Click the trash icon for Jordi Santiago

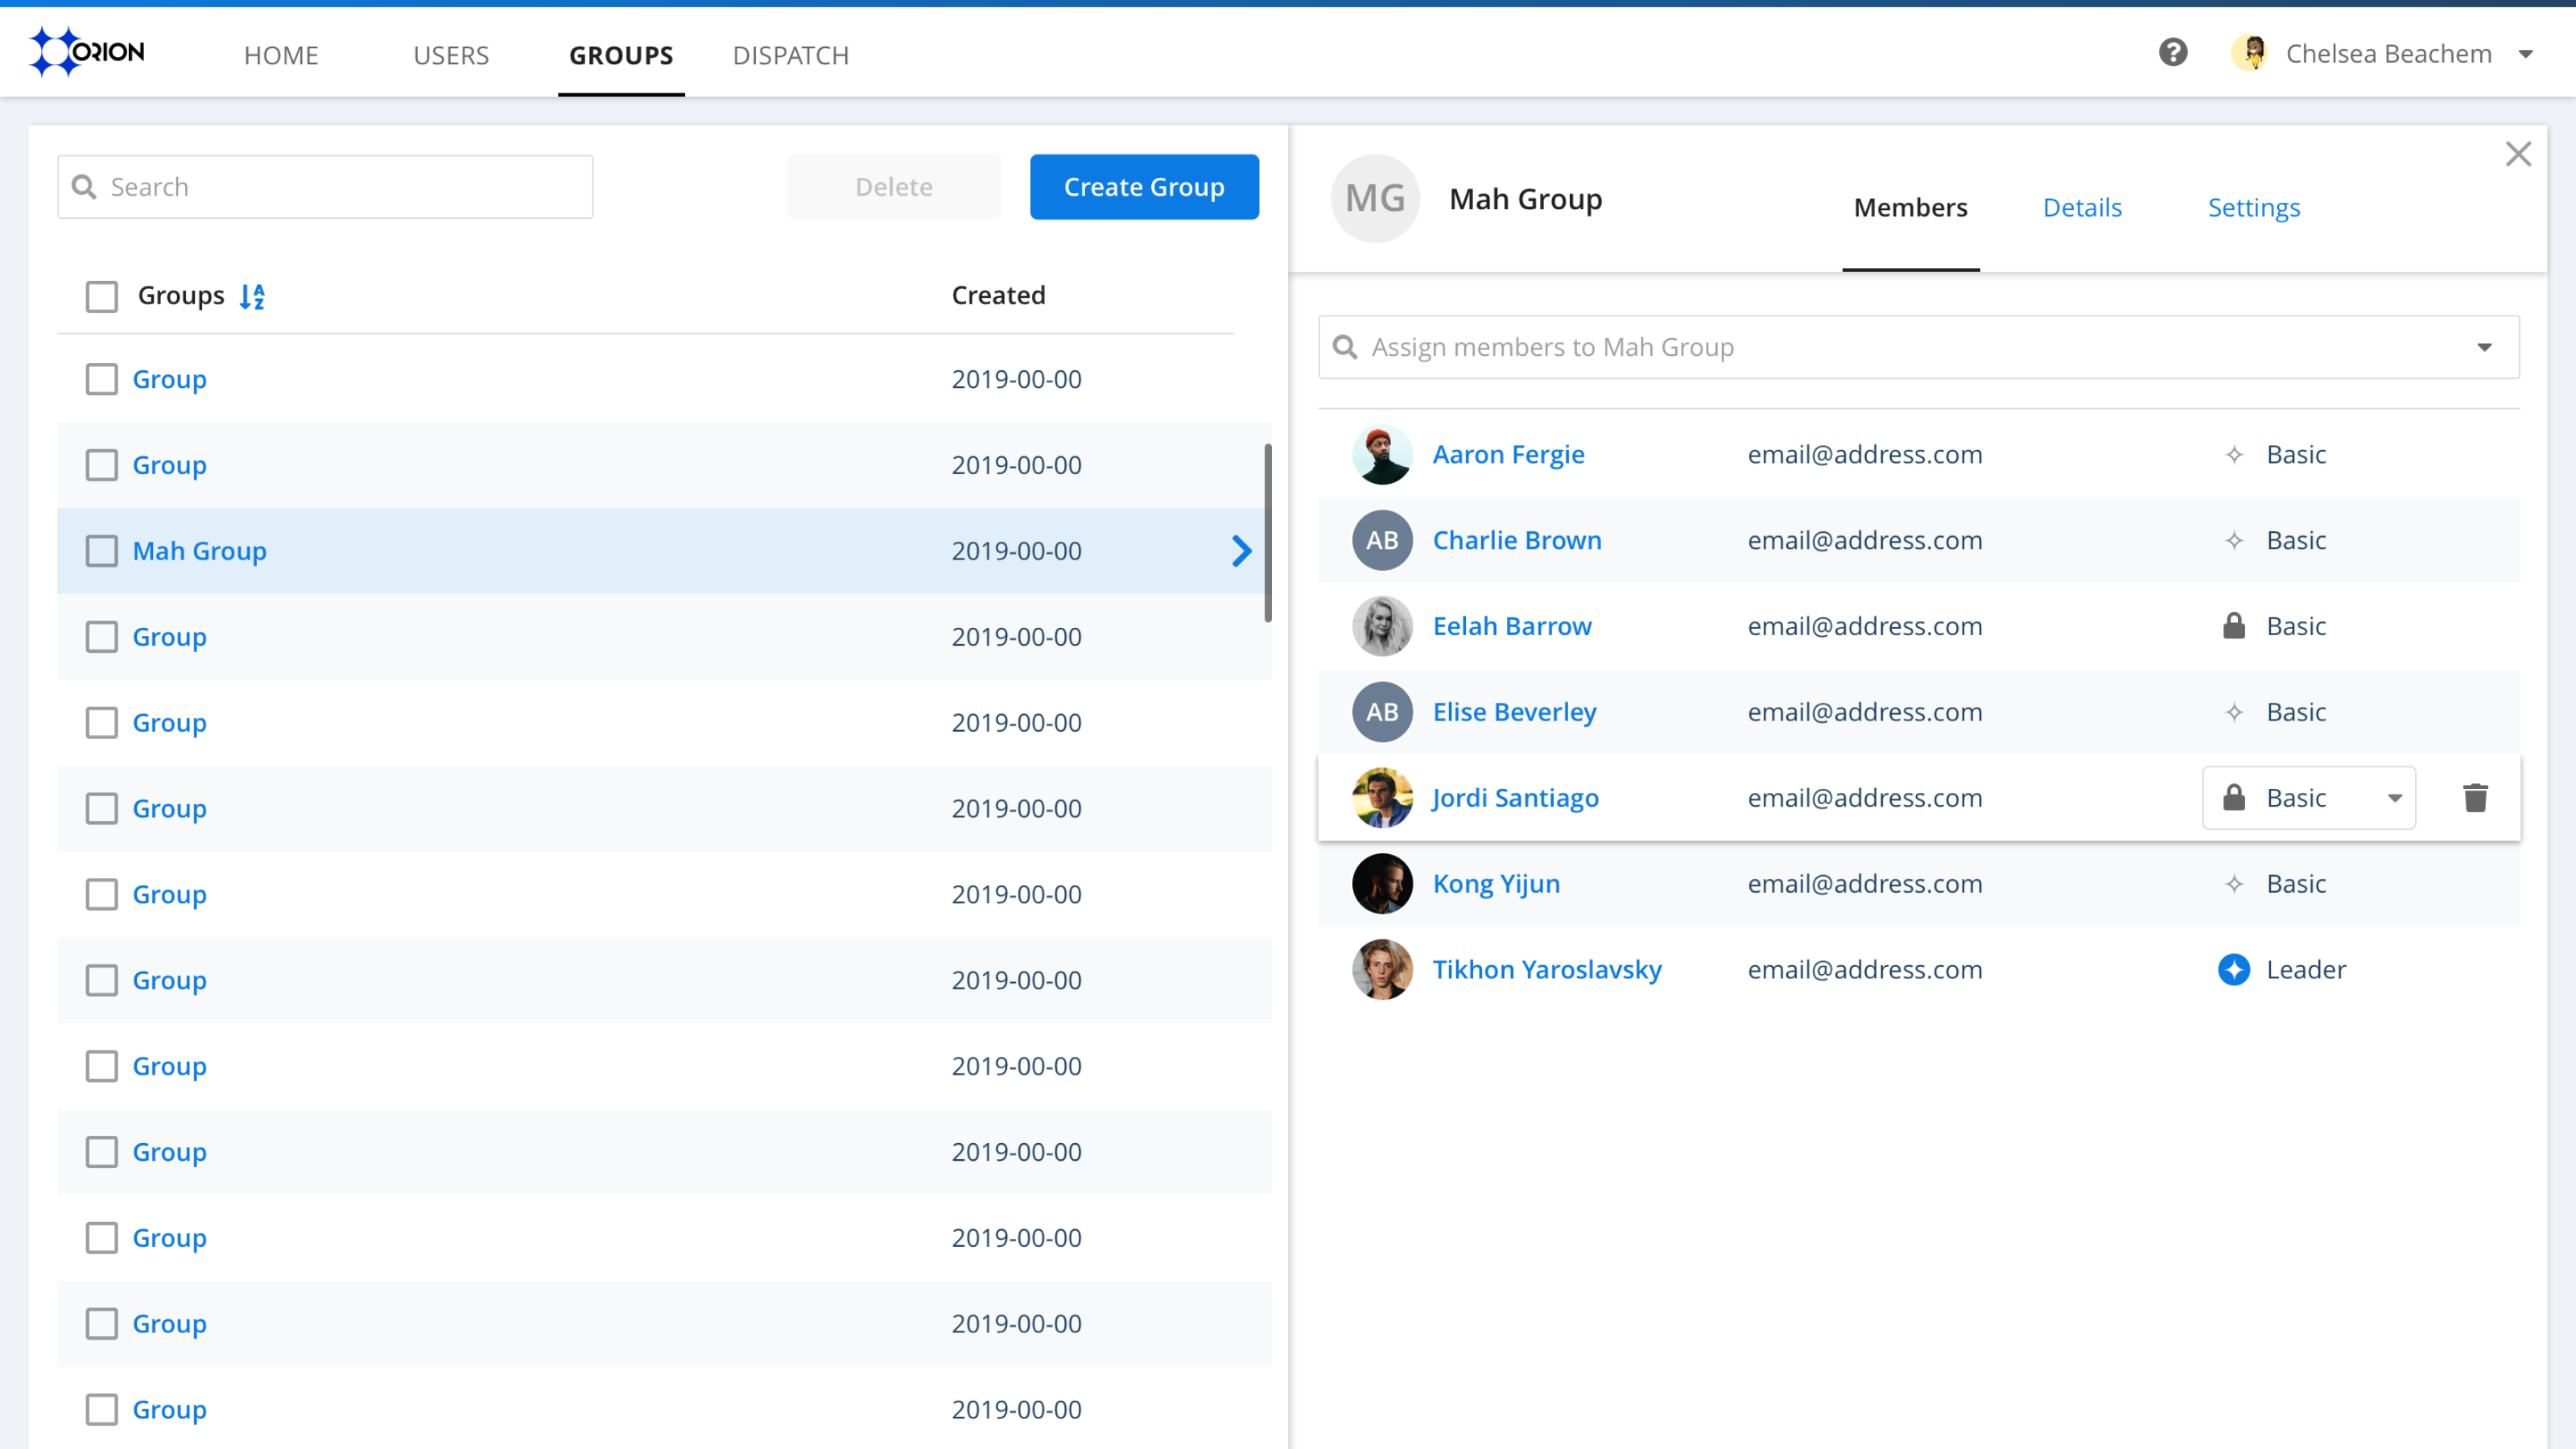[2475, 798]
